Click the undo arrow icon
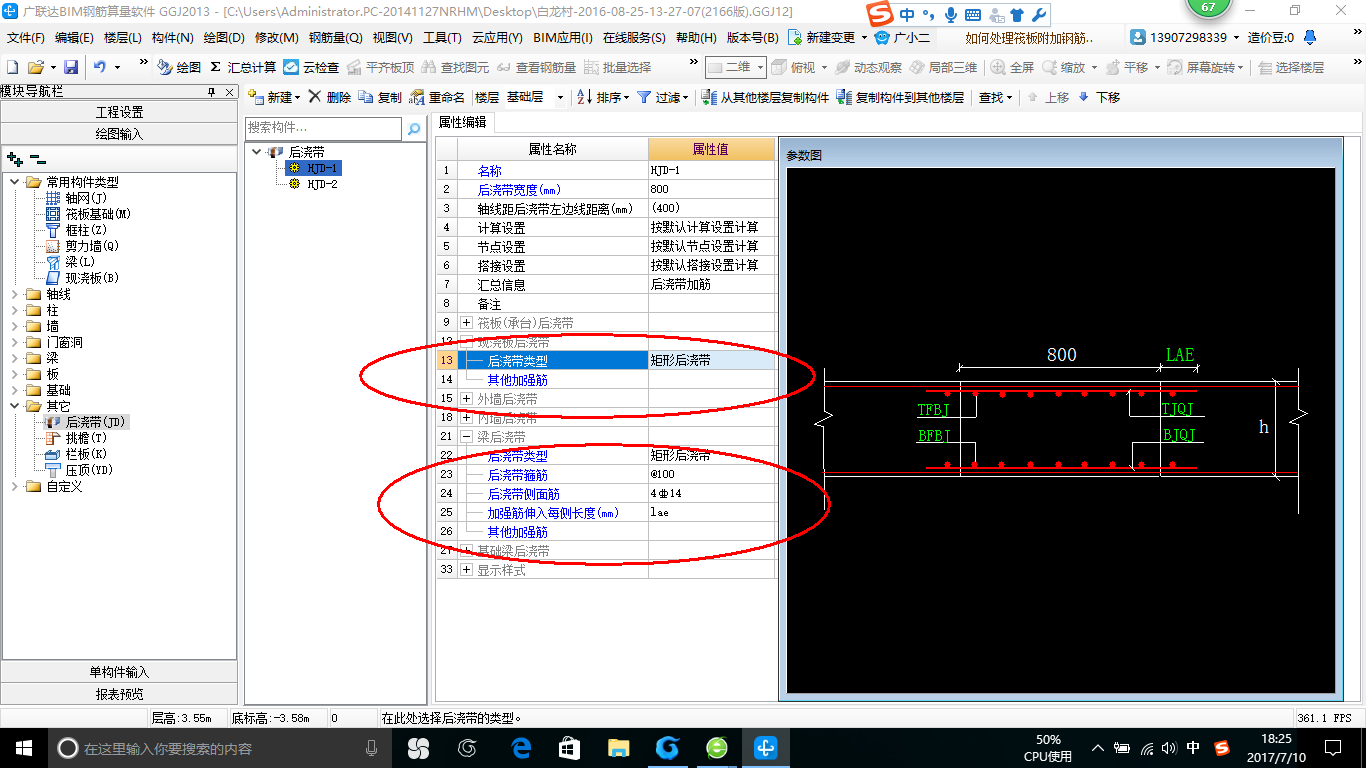Image resolution: width=1366 pixels, height=768 pixels. pos(100,67)
